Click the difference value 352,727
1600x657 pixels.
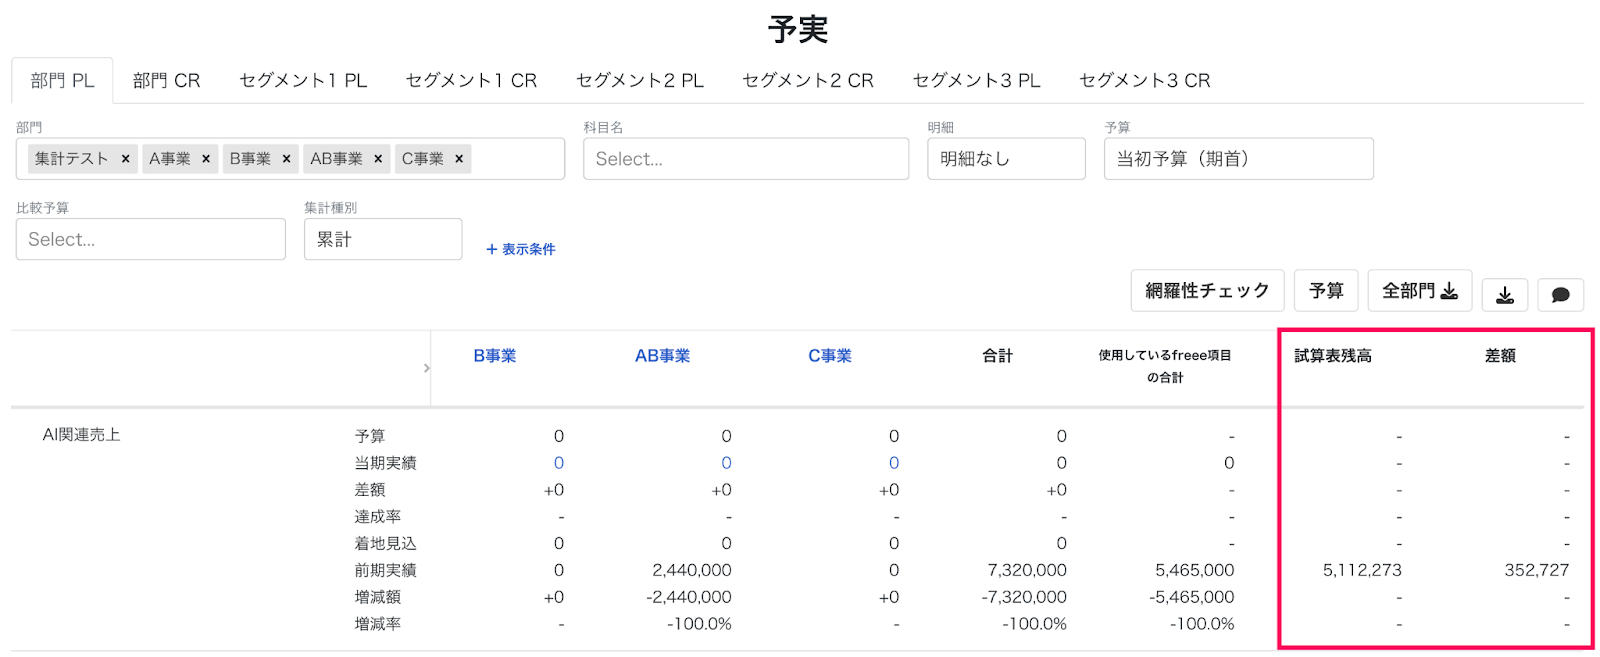[x=1537, y=570]
